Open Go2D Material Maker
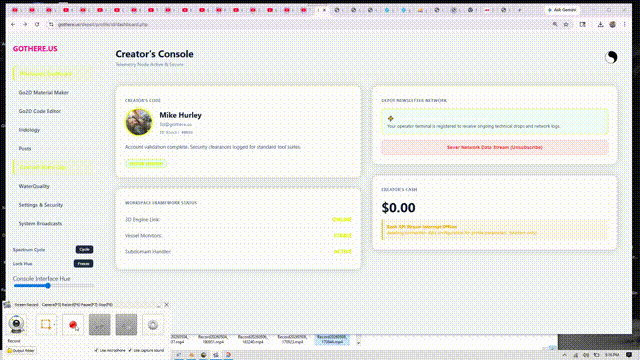The height and width of the screenshot is (360, 640). coord(44,93)
